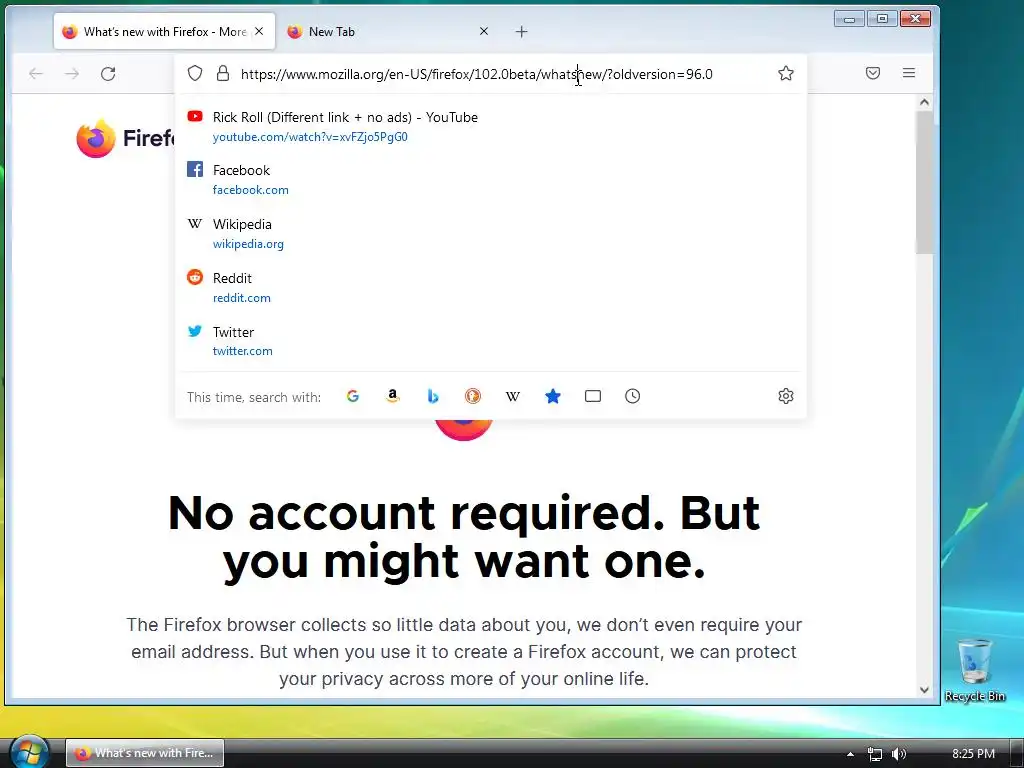Open the Recycle Bin desktop icon

[974, 670]
